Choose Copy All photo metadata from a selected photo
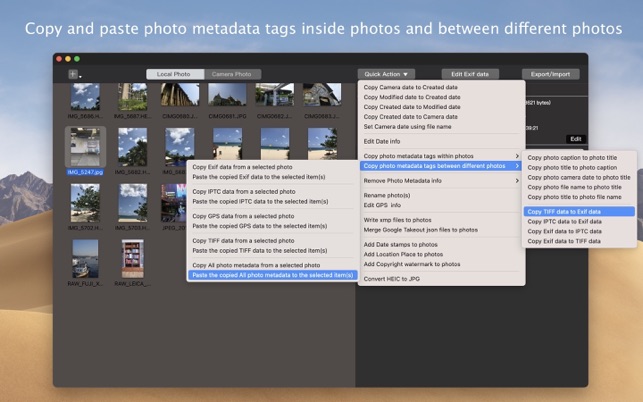This screenshot has height=402, width=643. (273, 265)
